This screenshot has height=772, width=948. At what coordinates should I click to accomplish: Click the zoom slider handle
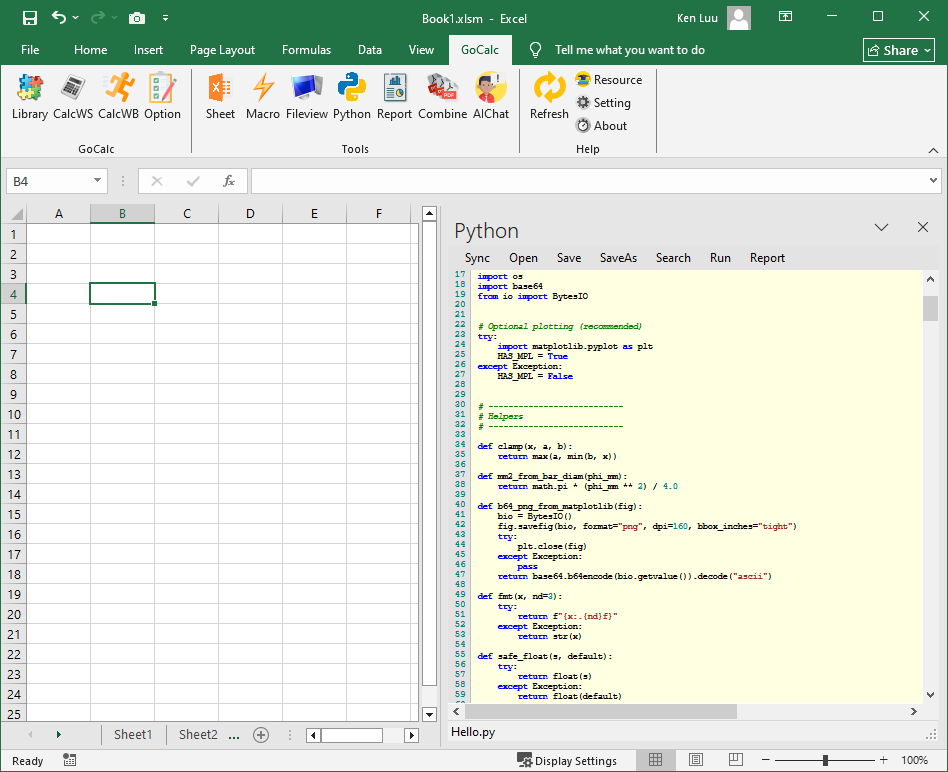coord(825,760)
